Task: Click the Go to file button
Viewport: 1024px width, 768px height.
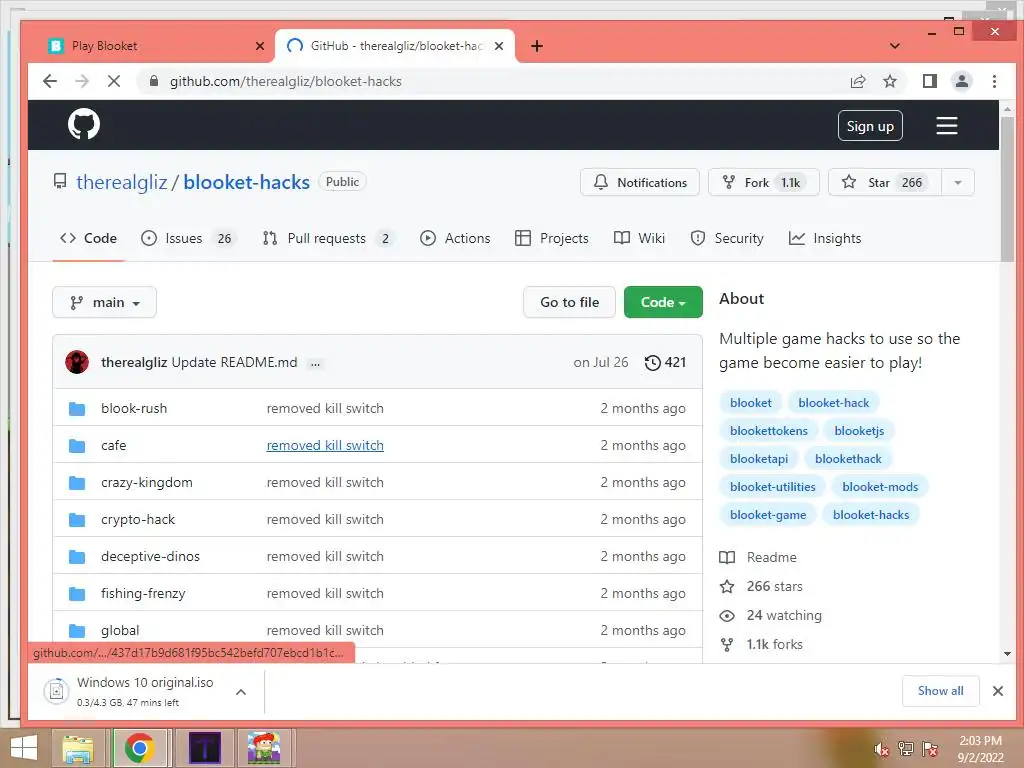Action: click(569, 302)
